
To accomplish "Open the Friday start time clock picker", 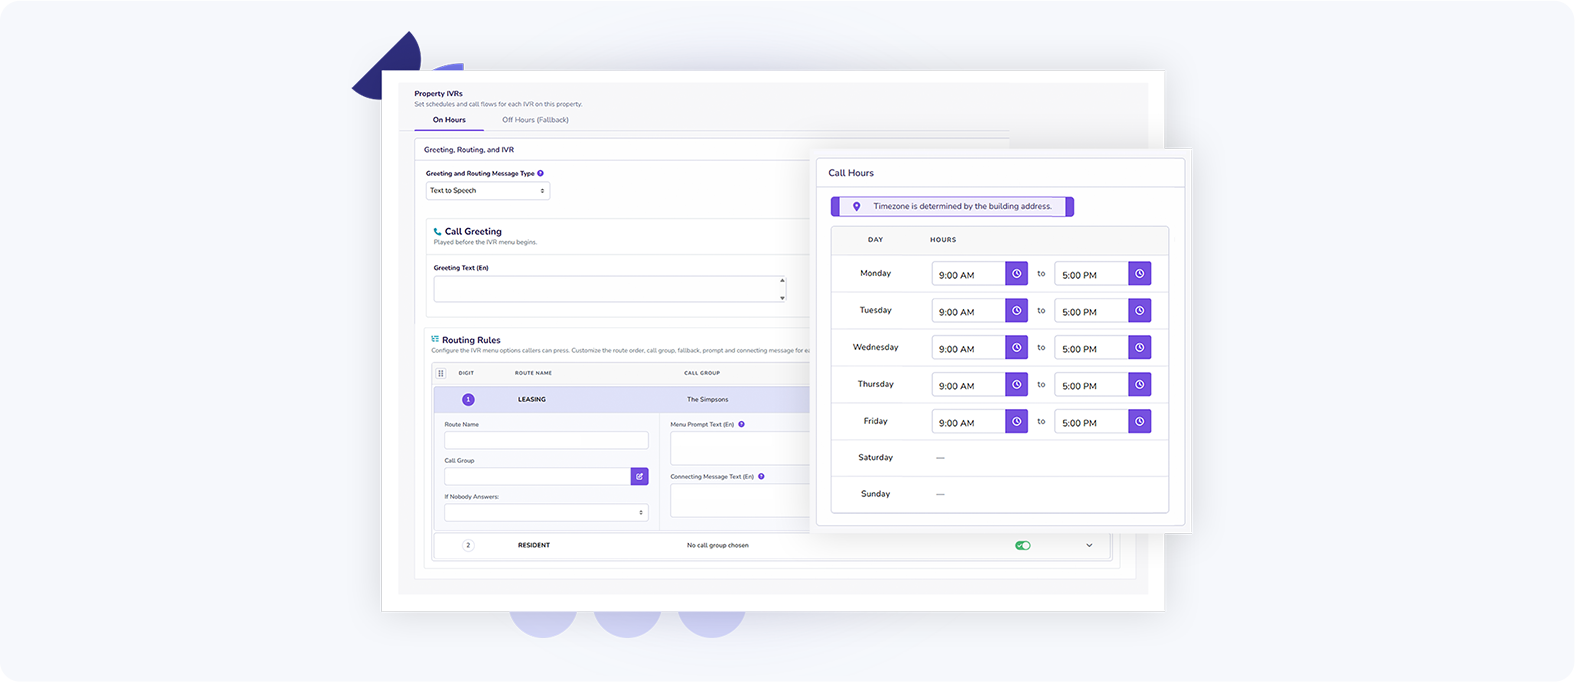I will pos(1016,422).
